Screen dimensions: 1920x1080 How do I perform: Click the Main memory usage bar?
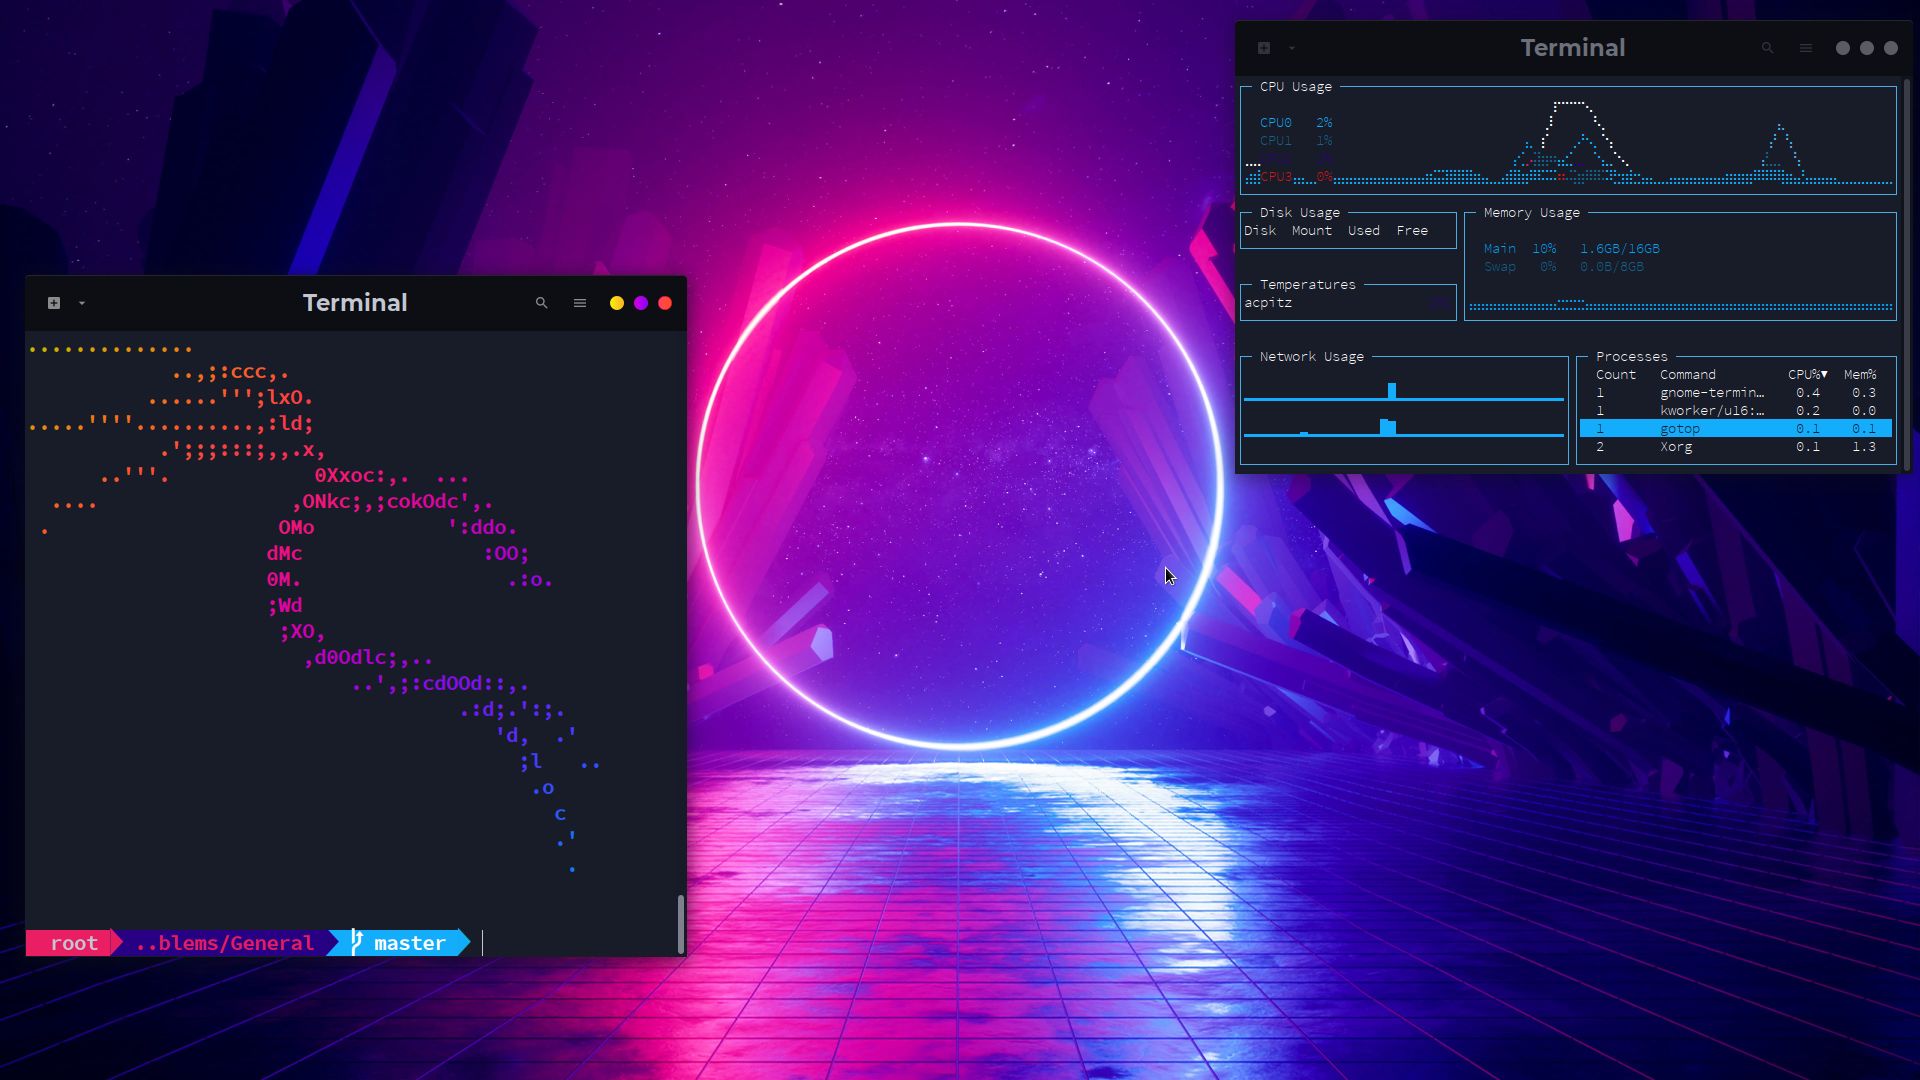[x=1560, y=248]
